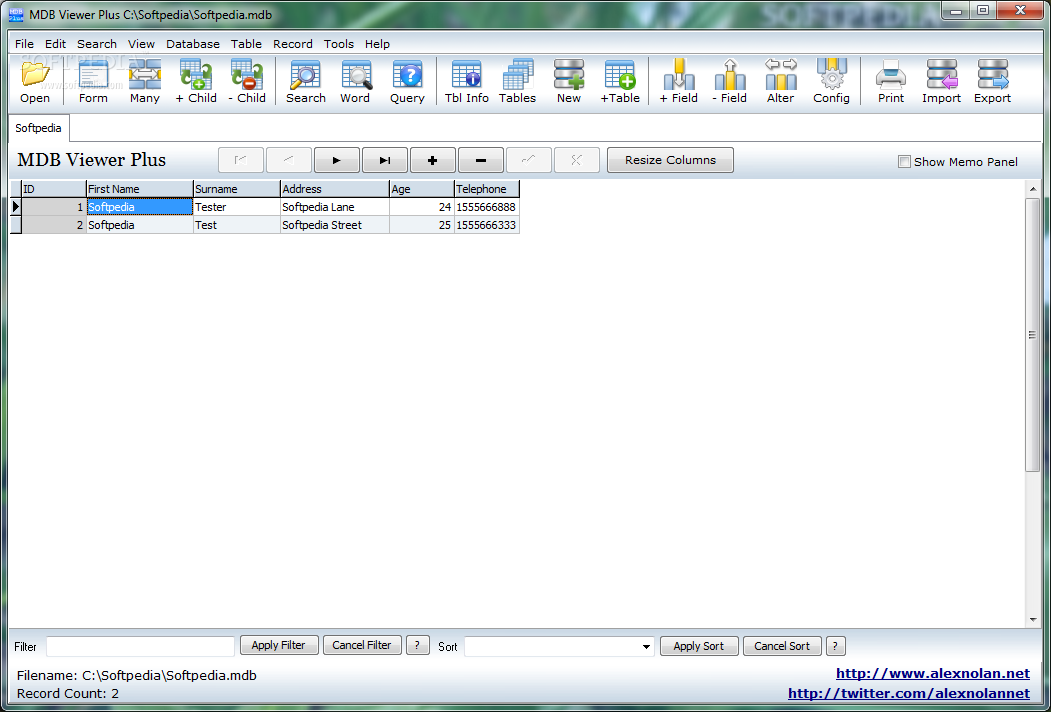Viewport: 1051px width, 712px height.
Task: Click Apply Sort
Action: pos(699,646)
